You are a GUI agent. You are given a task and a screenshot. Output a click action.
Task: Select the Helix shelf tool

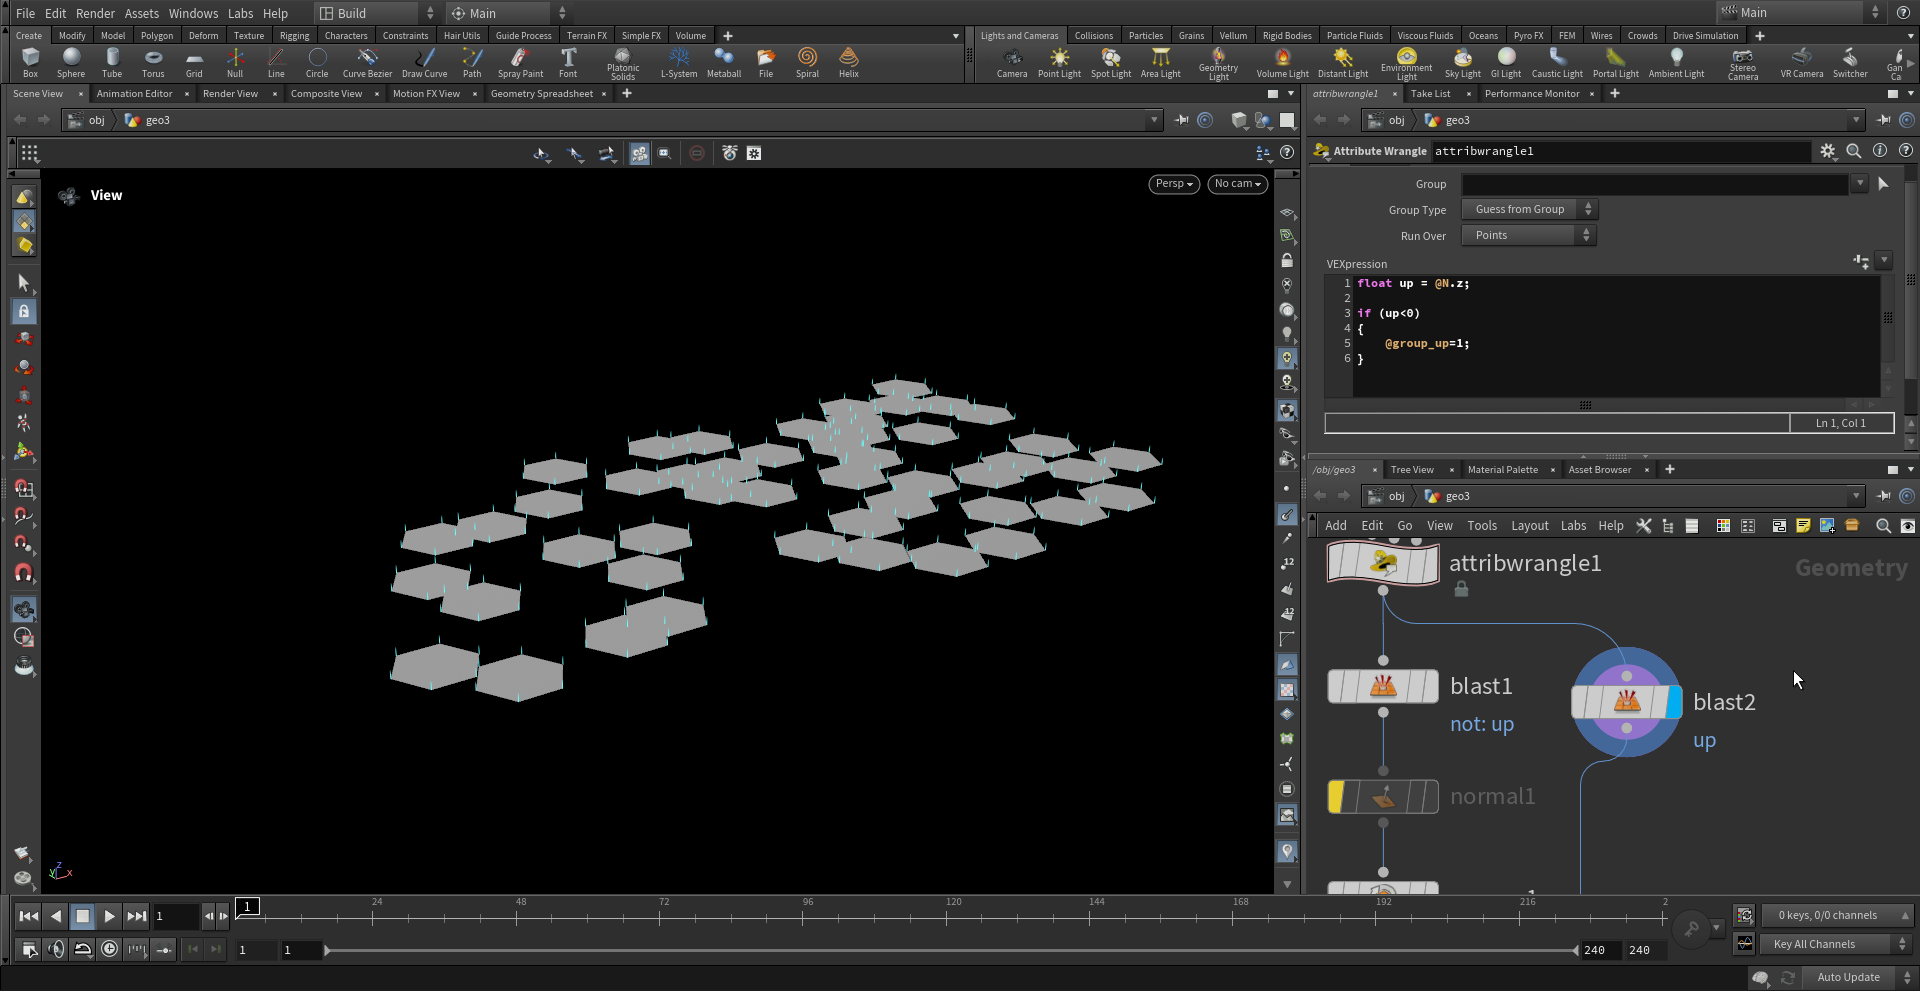pos(848,62)
